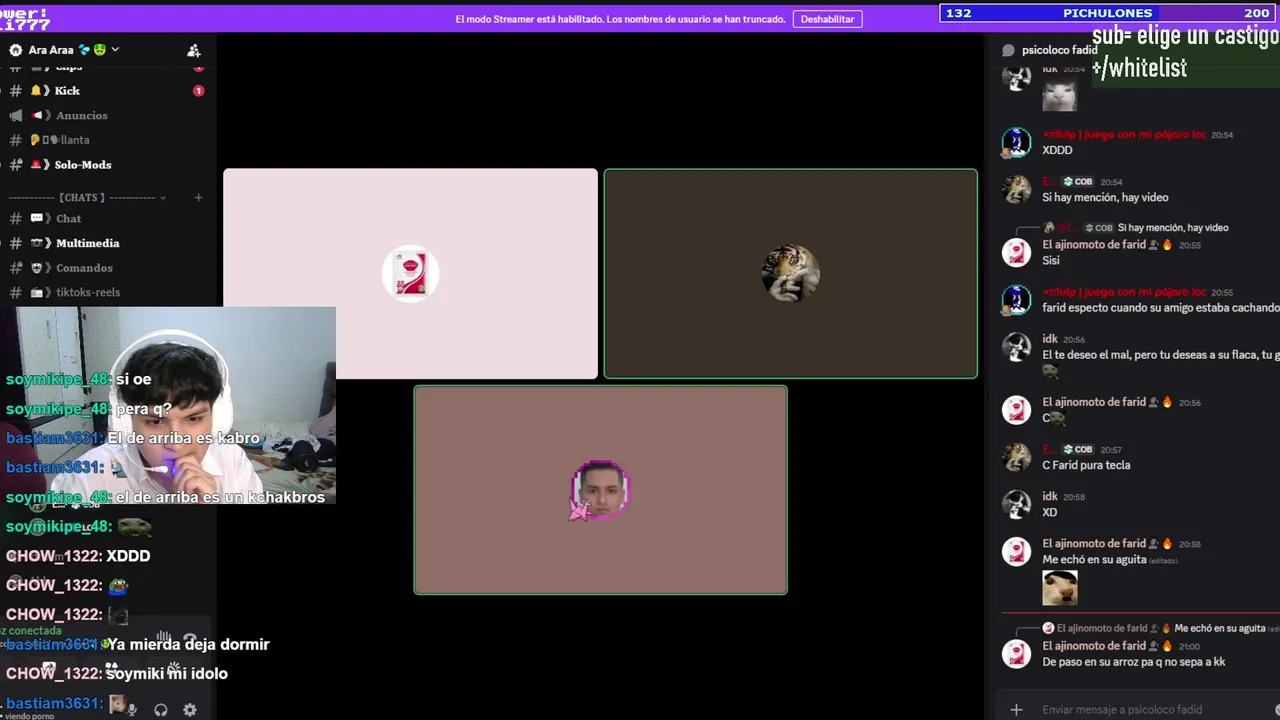Click the Deshabilitar streamer mode button
Image resolution: width=1280 pixels, height=720 pixels.
click(827, 19)
